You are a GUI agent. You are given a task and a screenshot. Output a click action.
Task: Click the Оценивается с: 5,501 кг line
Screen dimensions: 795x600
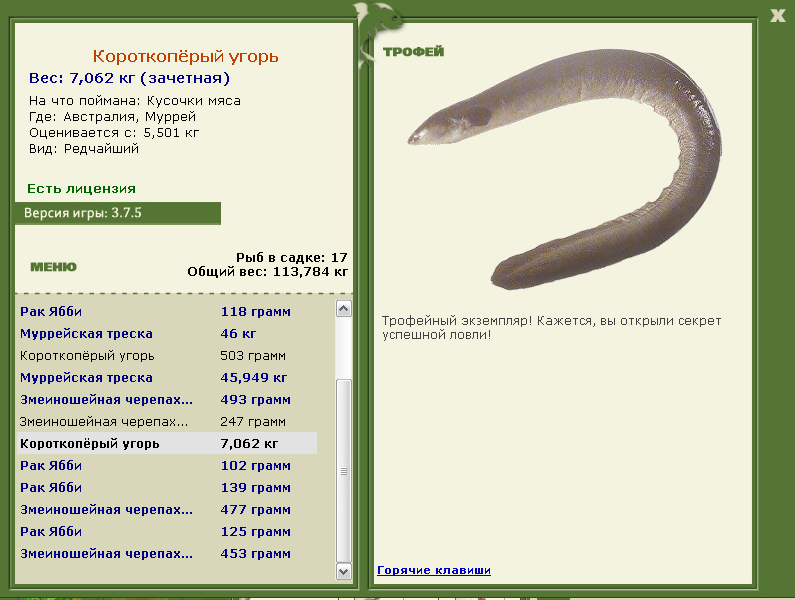(x=114, y=133)
